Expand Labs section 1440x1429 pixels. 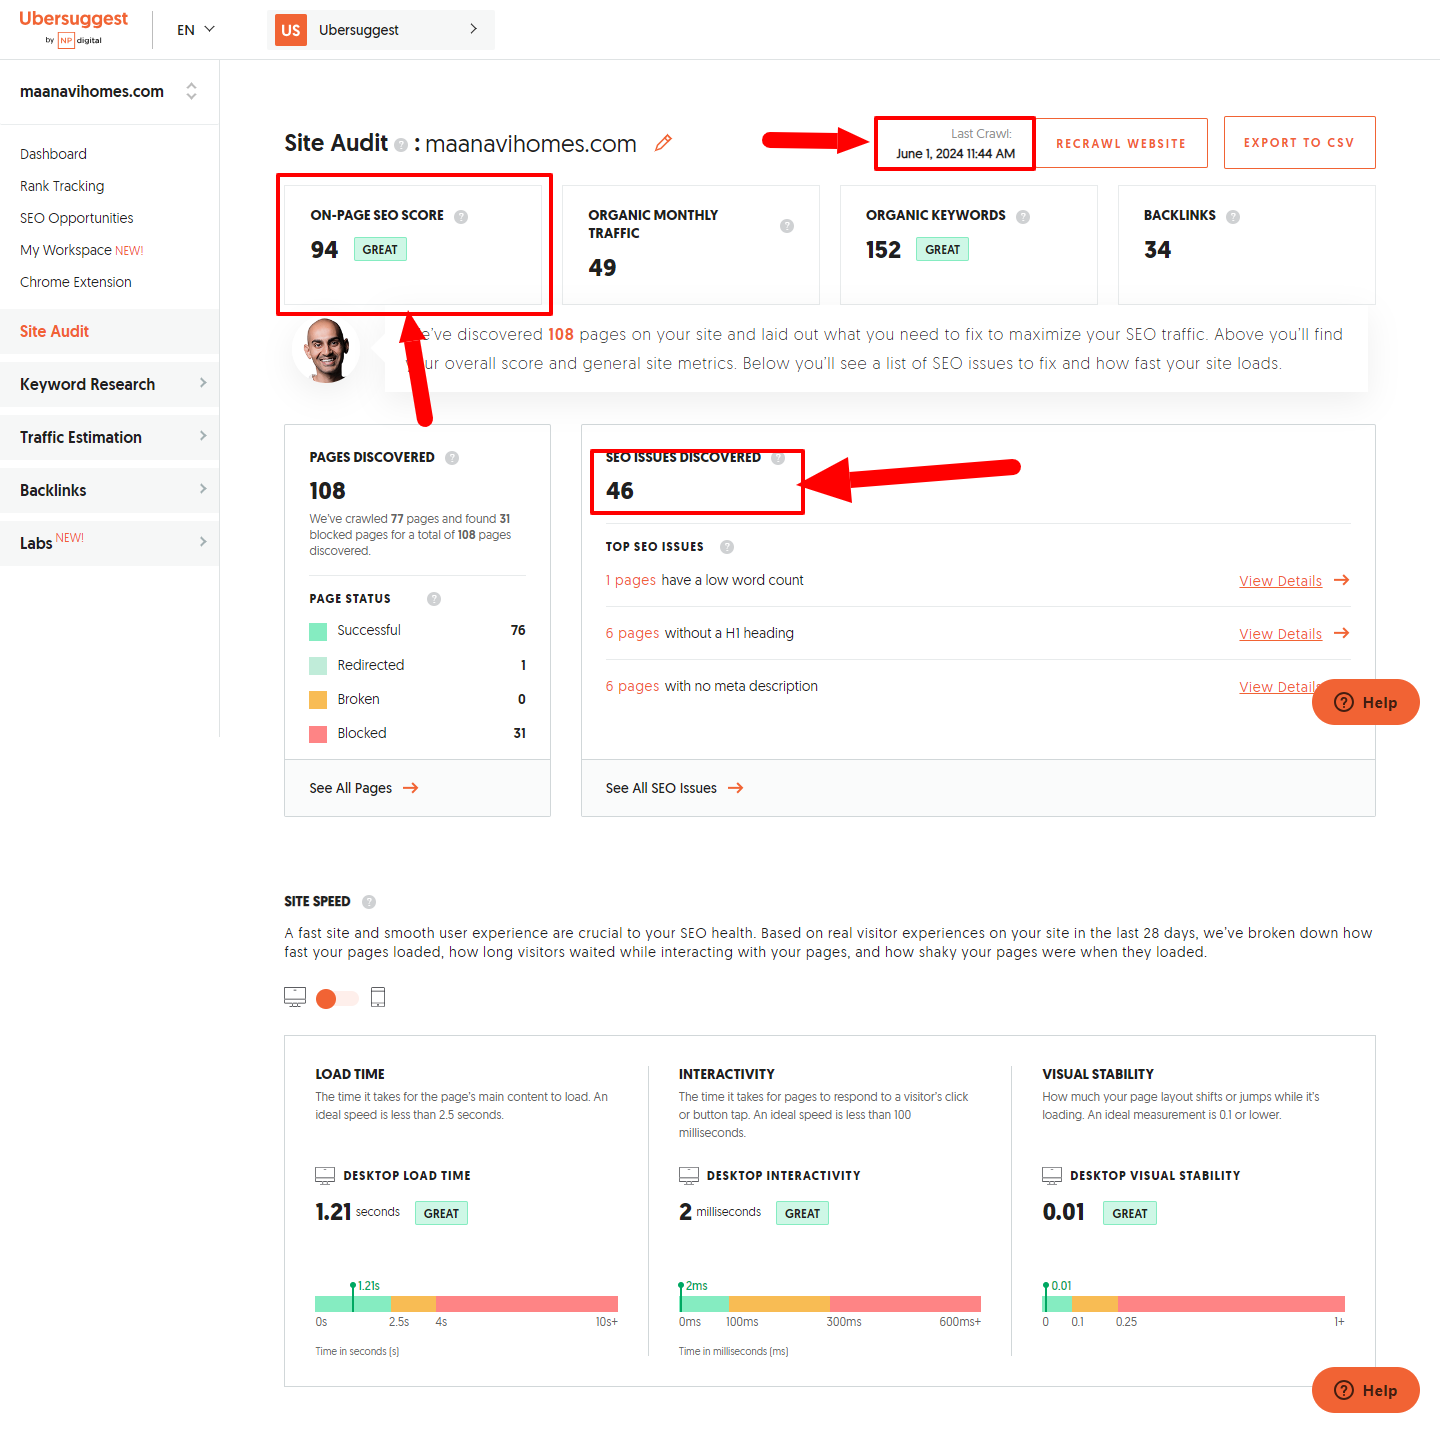pos(109,543)
